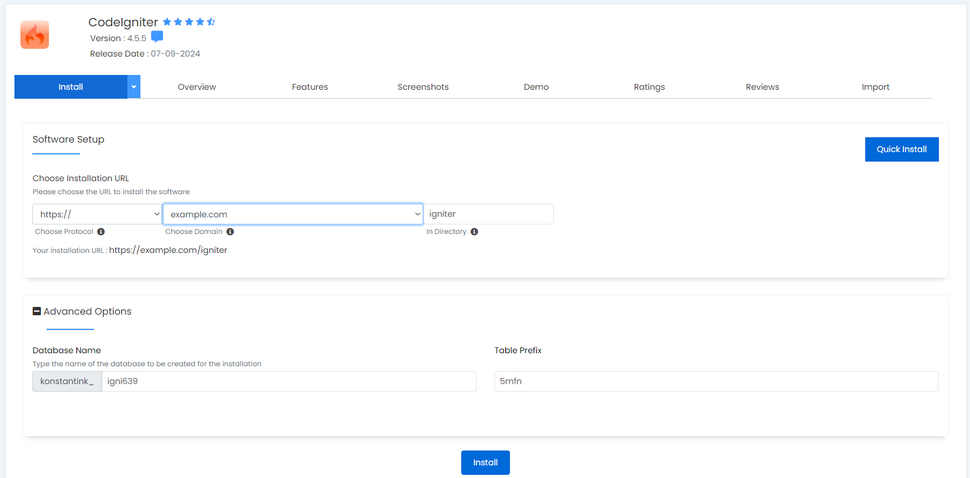Click the Database Name label

tap(66, 350)
